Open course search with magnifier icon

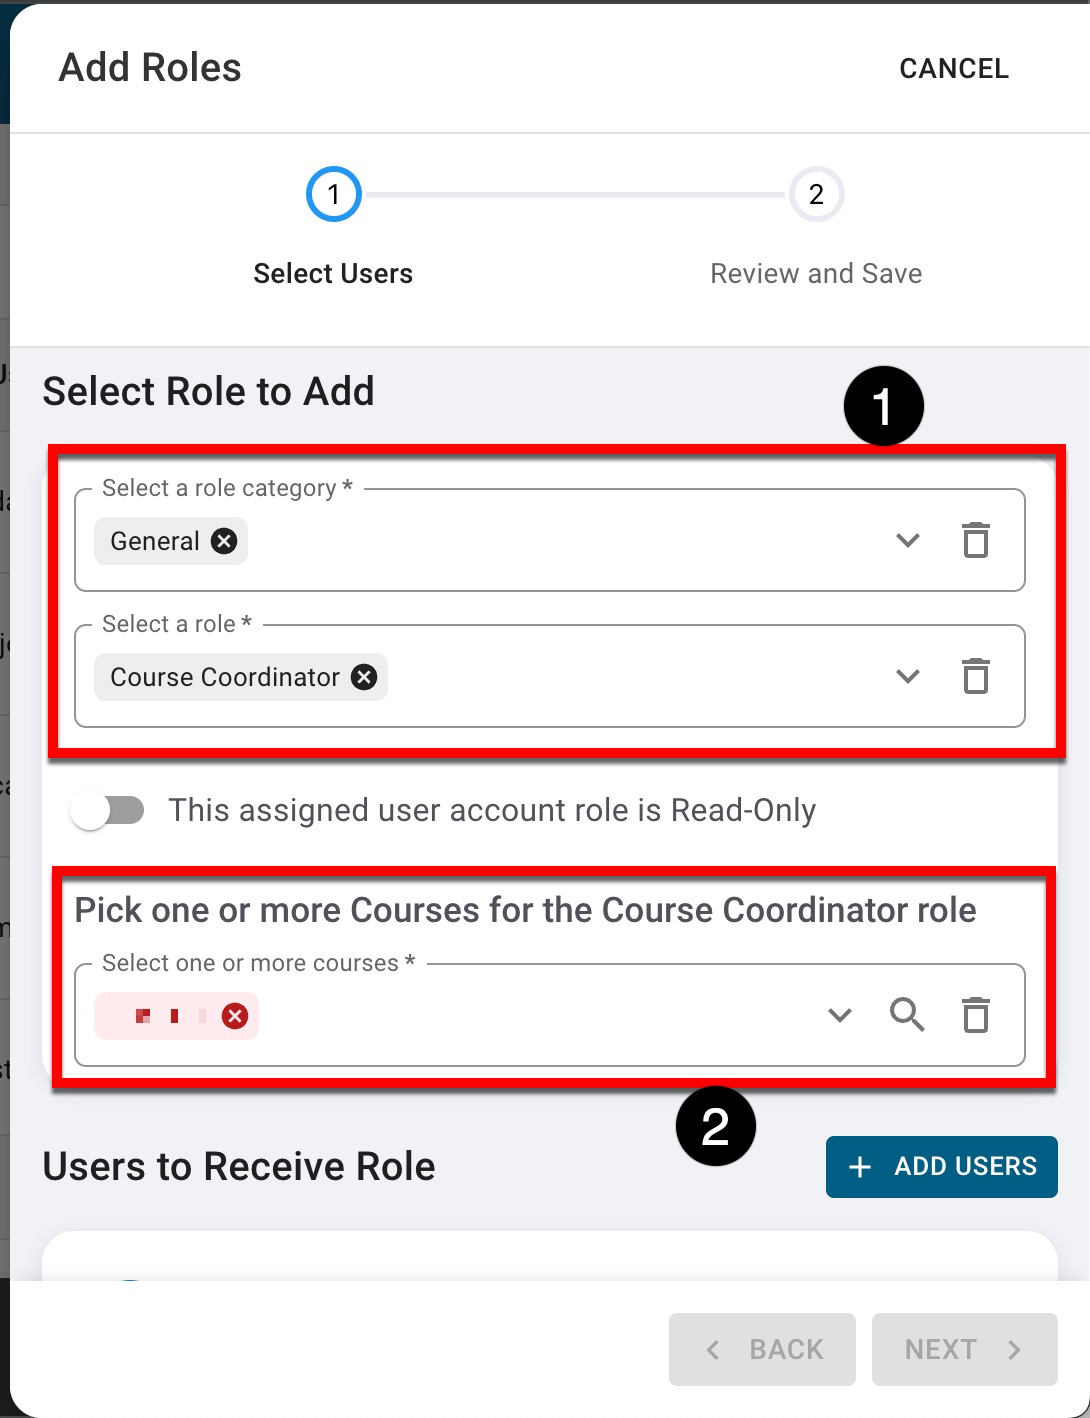(x=907, y=1015)
